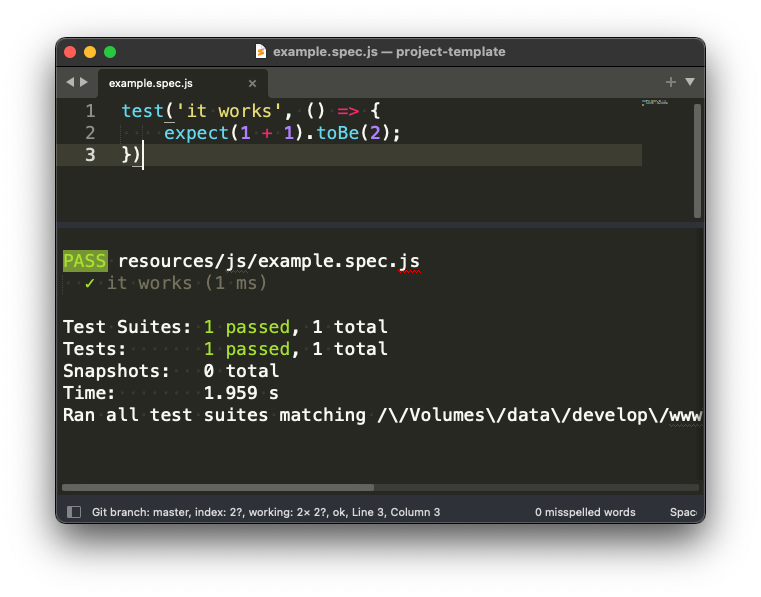Click line number 3 in the gutter
The width and height of the screenshot is (761, 597).
click(90, 155)
